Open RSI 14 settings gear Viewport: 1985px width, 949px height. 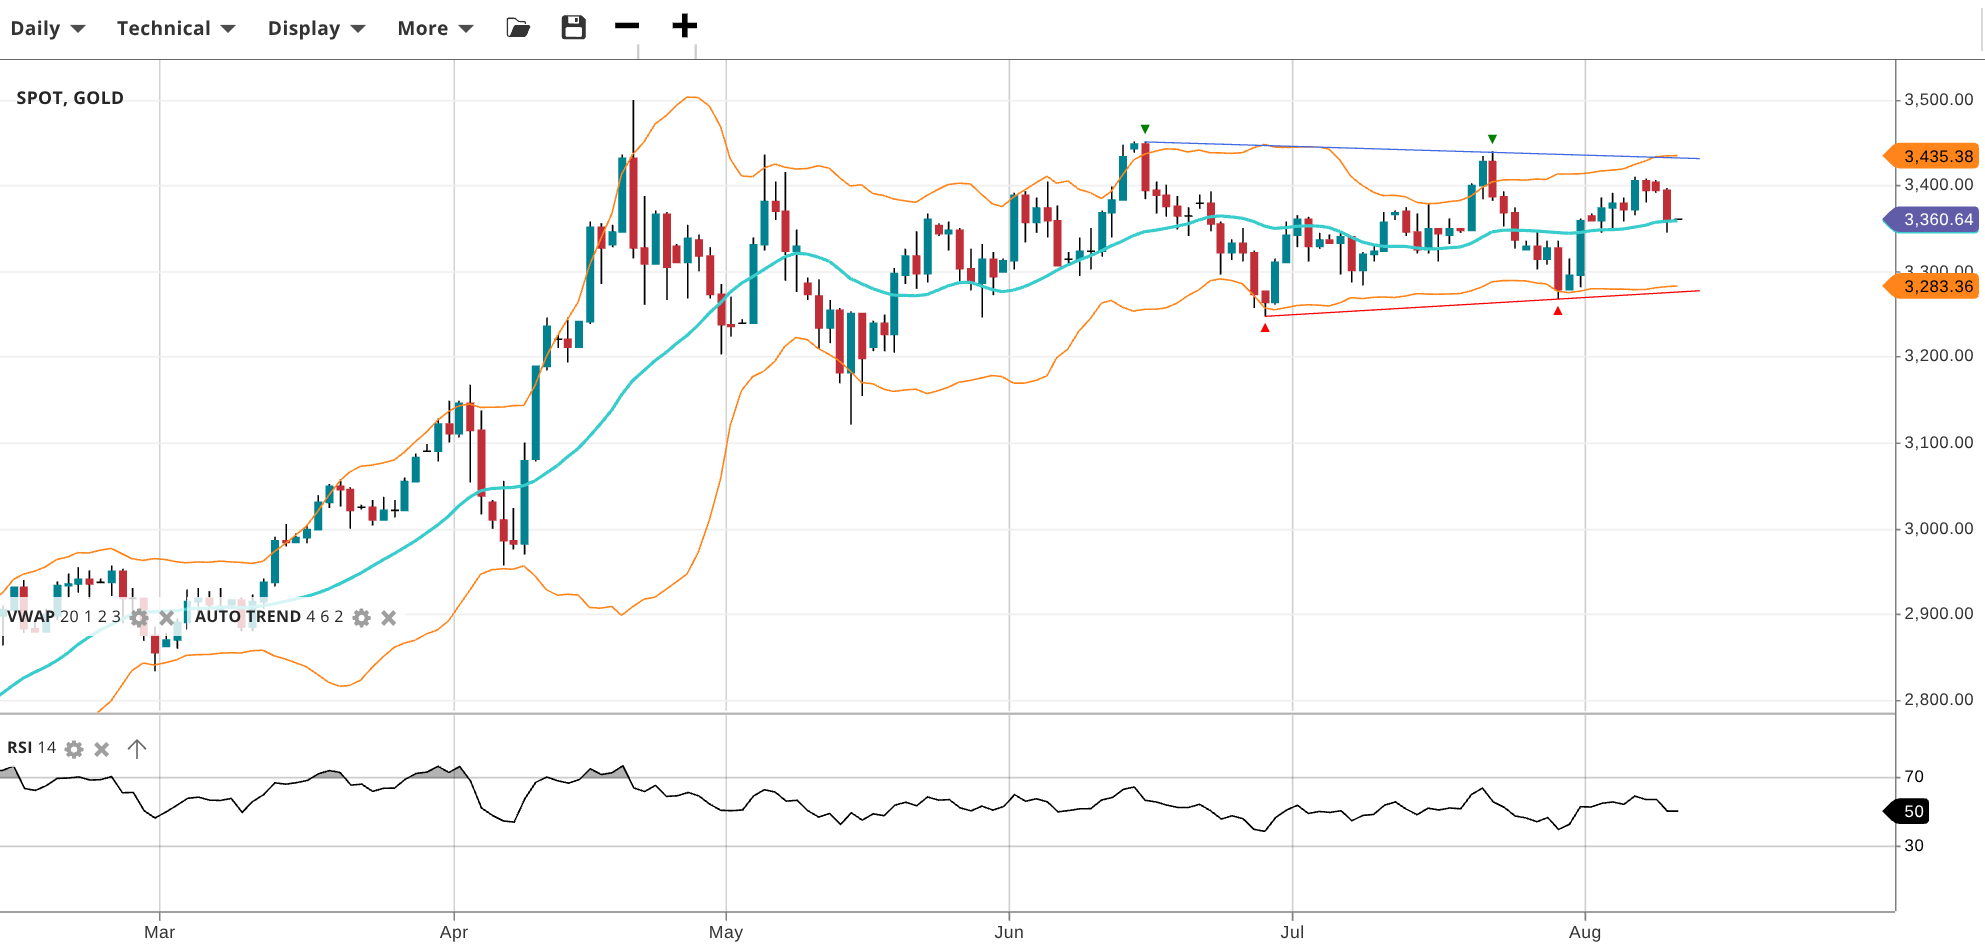[x=74, y=749]
